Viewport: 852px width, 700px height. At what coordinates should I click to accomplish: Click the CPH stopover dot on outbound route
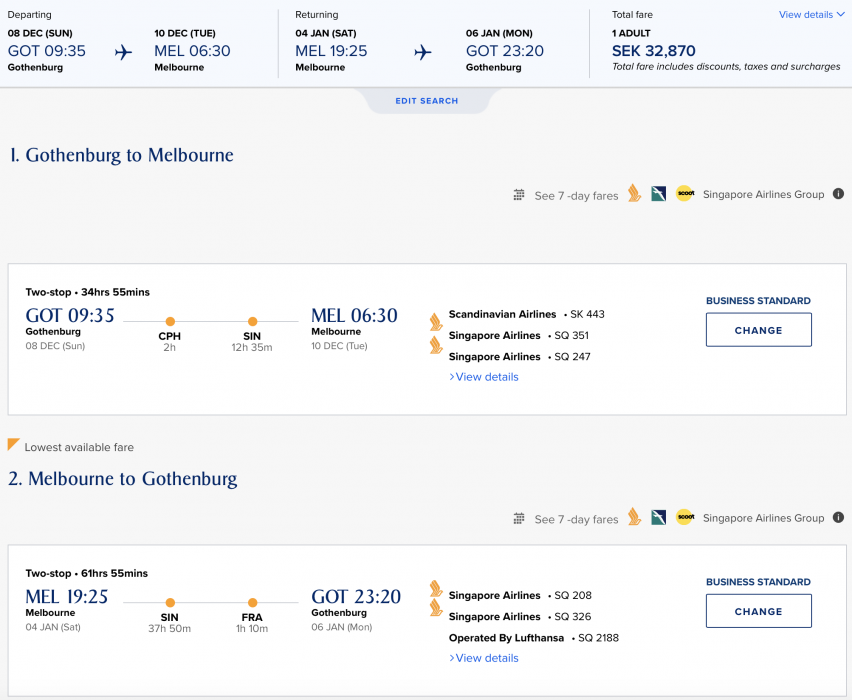coord(170,321)
